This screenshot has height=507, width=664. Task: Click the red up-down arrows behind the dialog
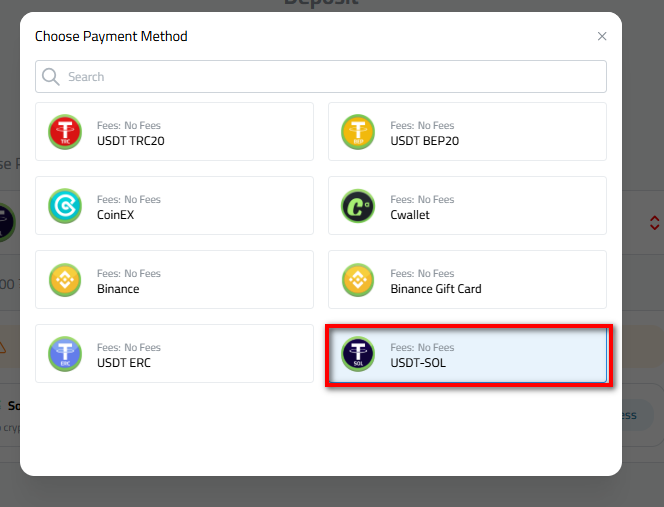[x=654, y=223]
